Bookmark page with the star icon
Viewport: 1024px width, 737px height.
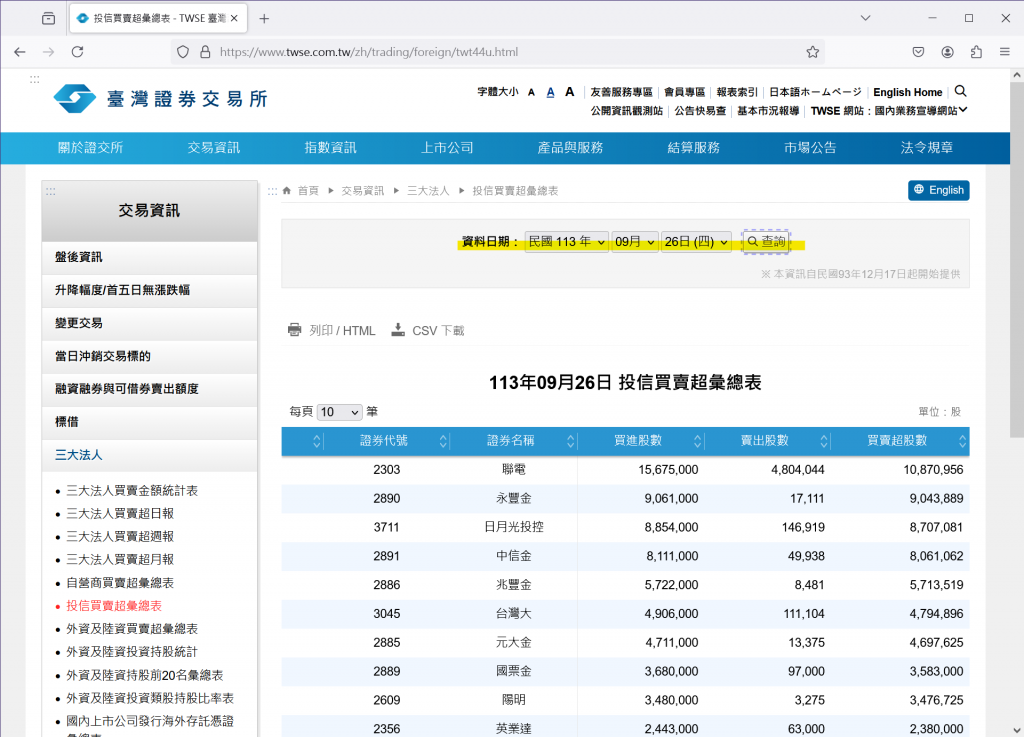click(812, 52)
